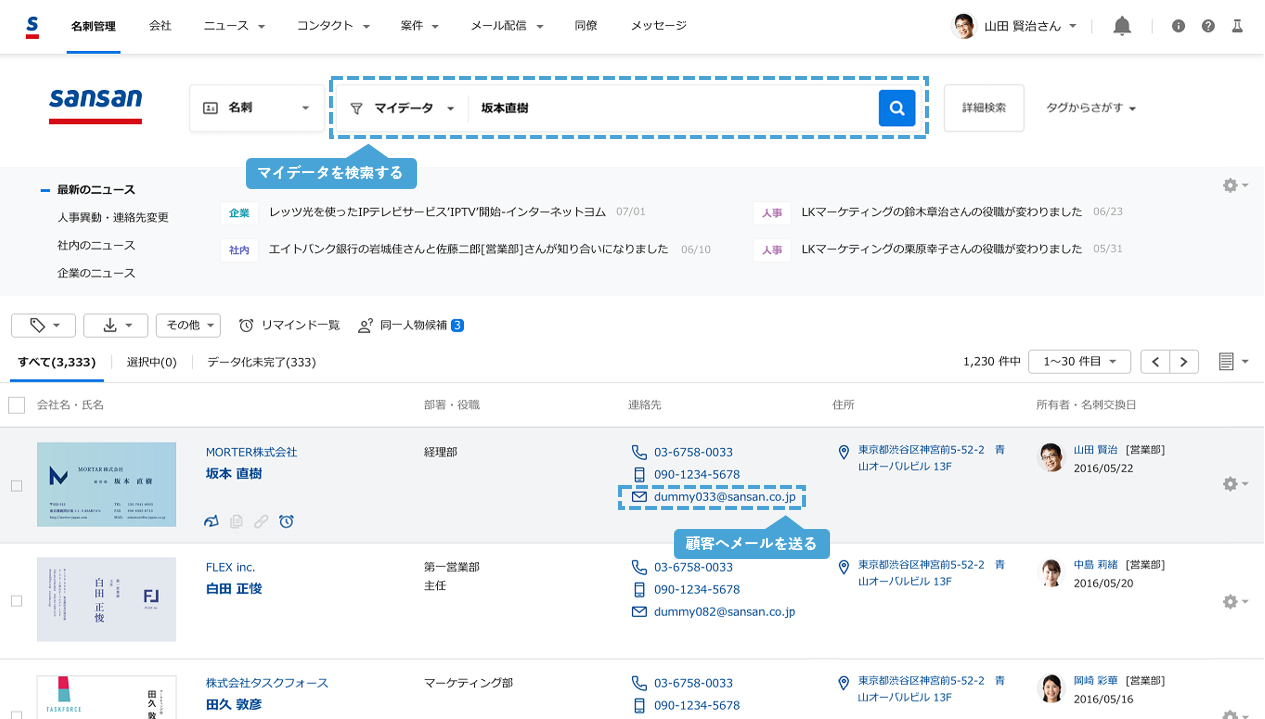The width and height of the screenshot is (1265, 719).
Task: Click the alarm clock icon under 坂本 直樹
Action: [x=286, y=521]
